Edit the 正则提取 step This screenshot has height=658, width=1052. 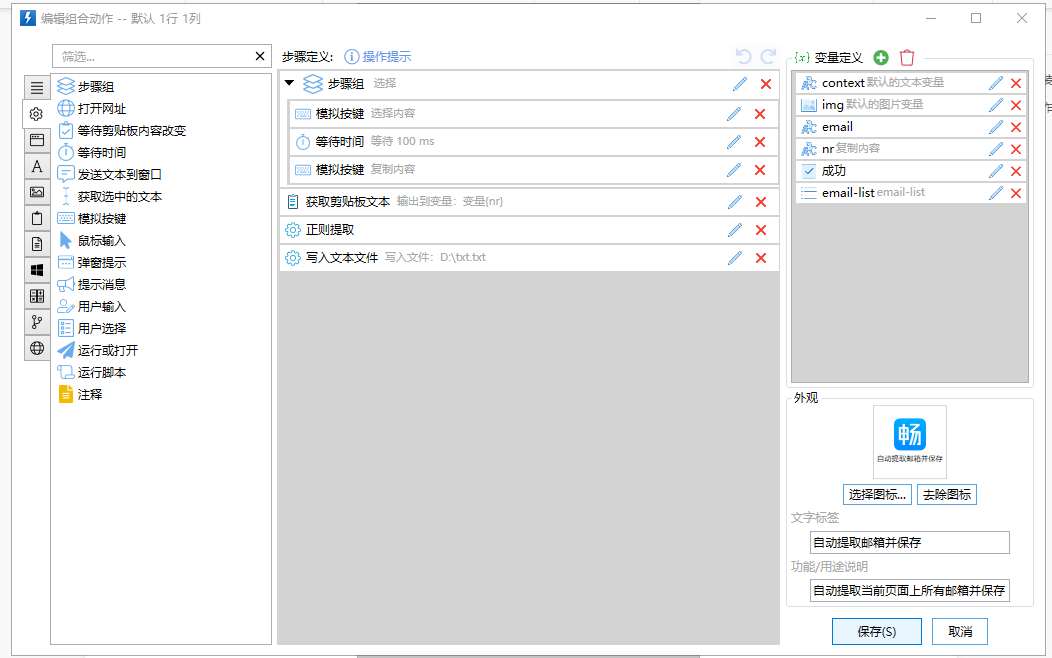pos(735,230)
